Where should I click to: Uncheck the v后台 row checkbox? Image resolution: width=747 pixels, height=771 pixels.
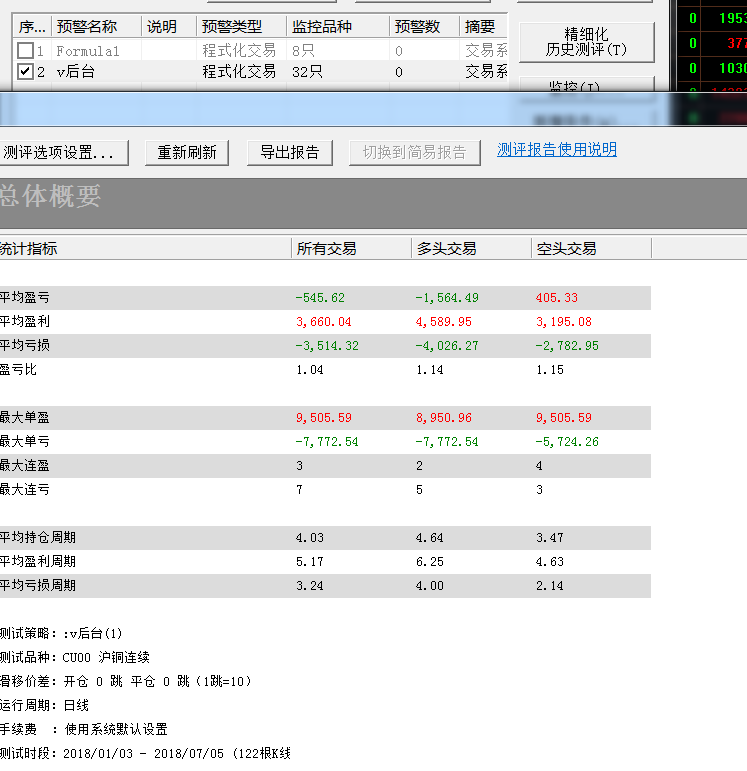click(25, 72)
